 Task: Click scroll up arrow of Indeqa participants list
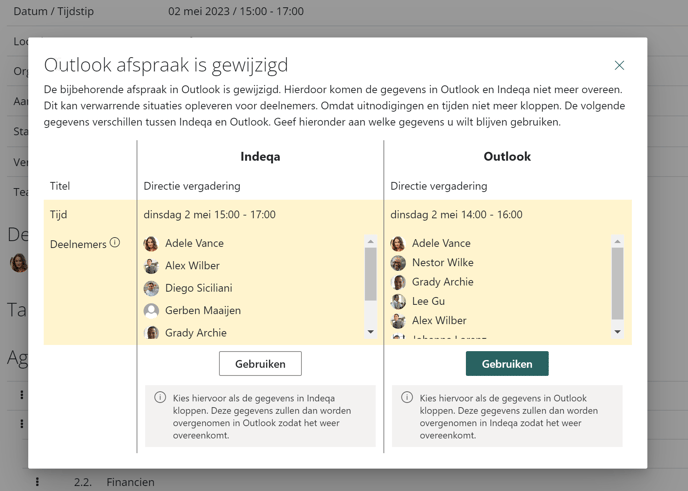[371, 241]
